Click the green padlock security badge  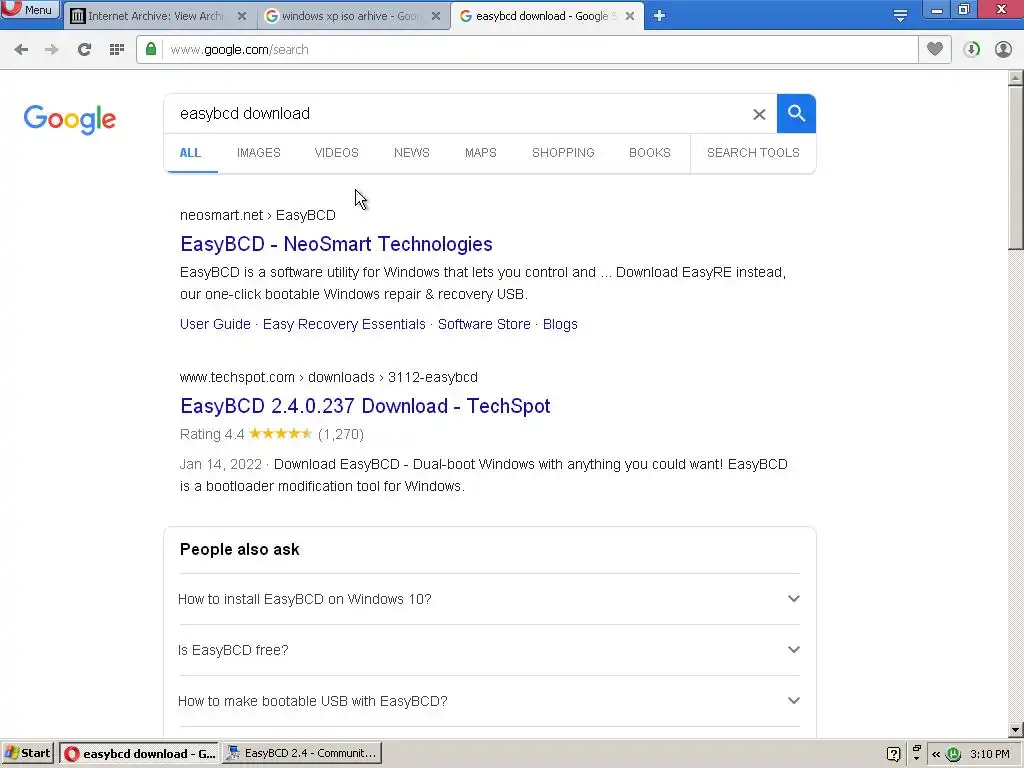151,50
